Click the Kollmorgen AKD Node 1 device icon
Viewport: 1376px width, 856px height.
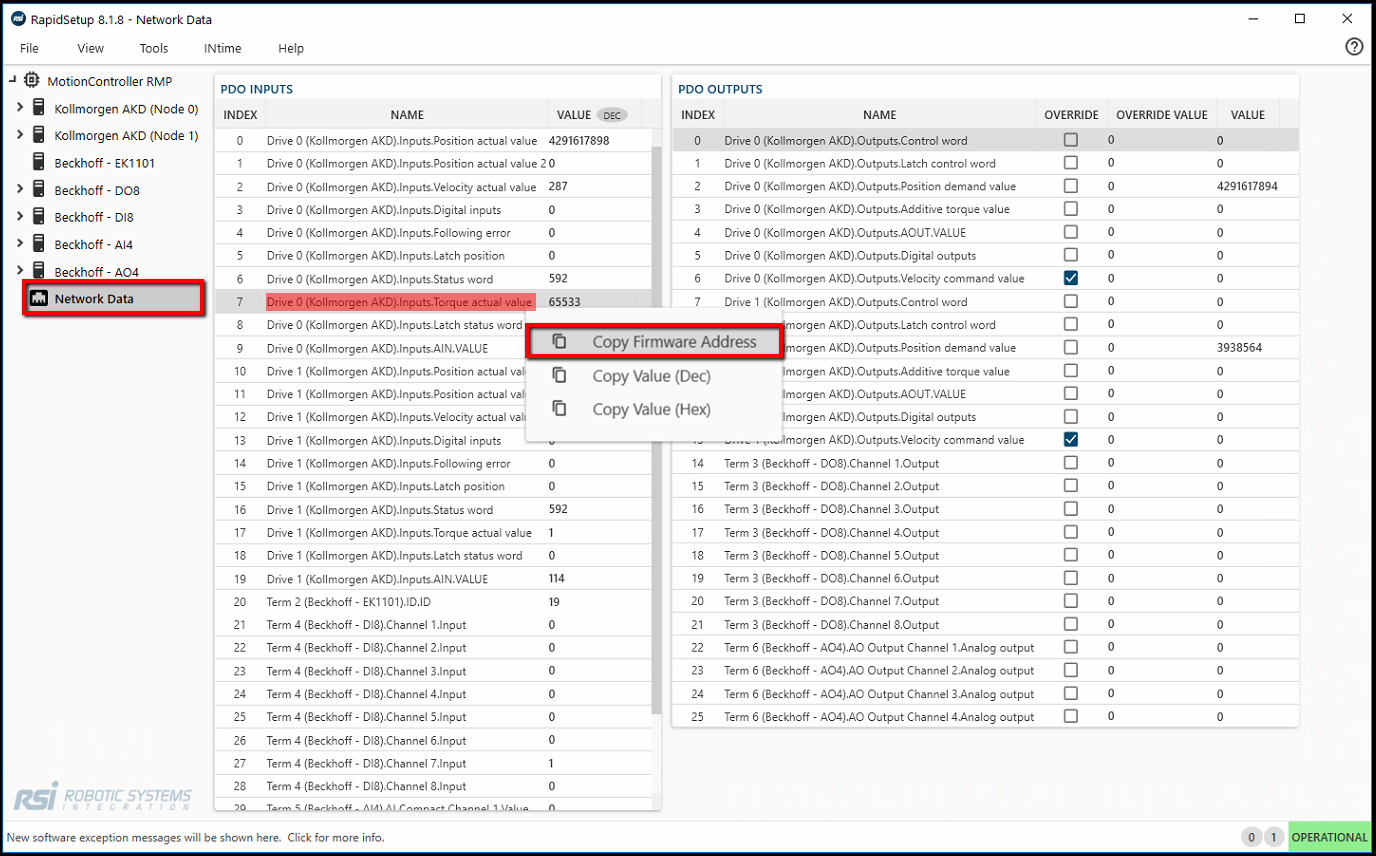39,135
